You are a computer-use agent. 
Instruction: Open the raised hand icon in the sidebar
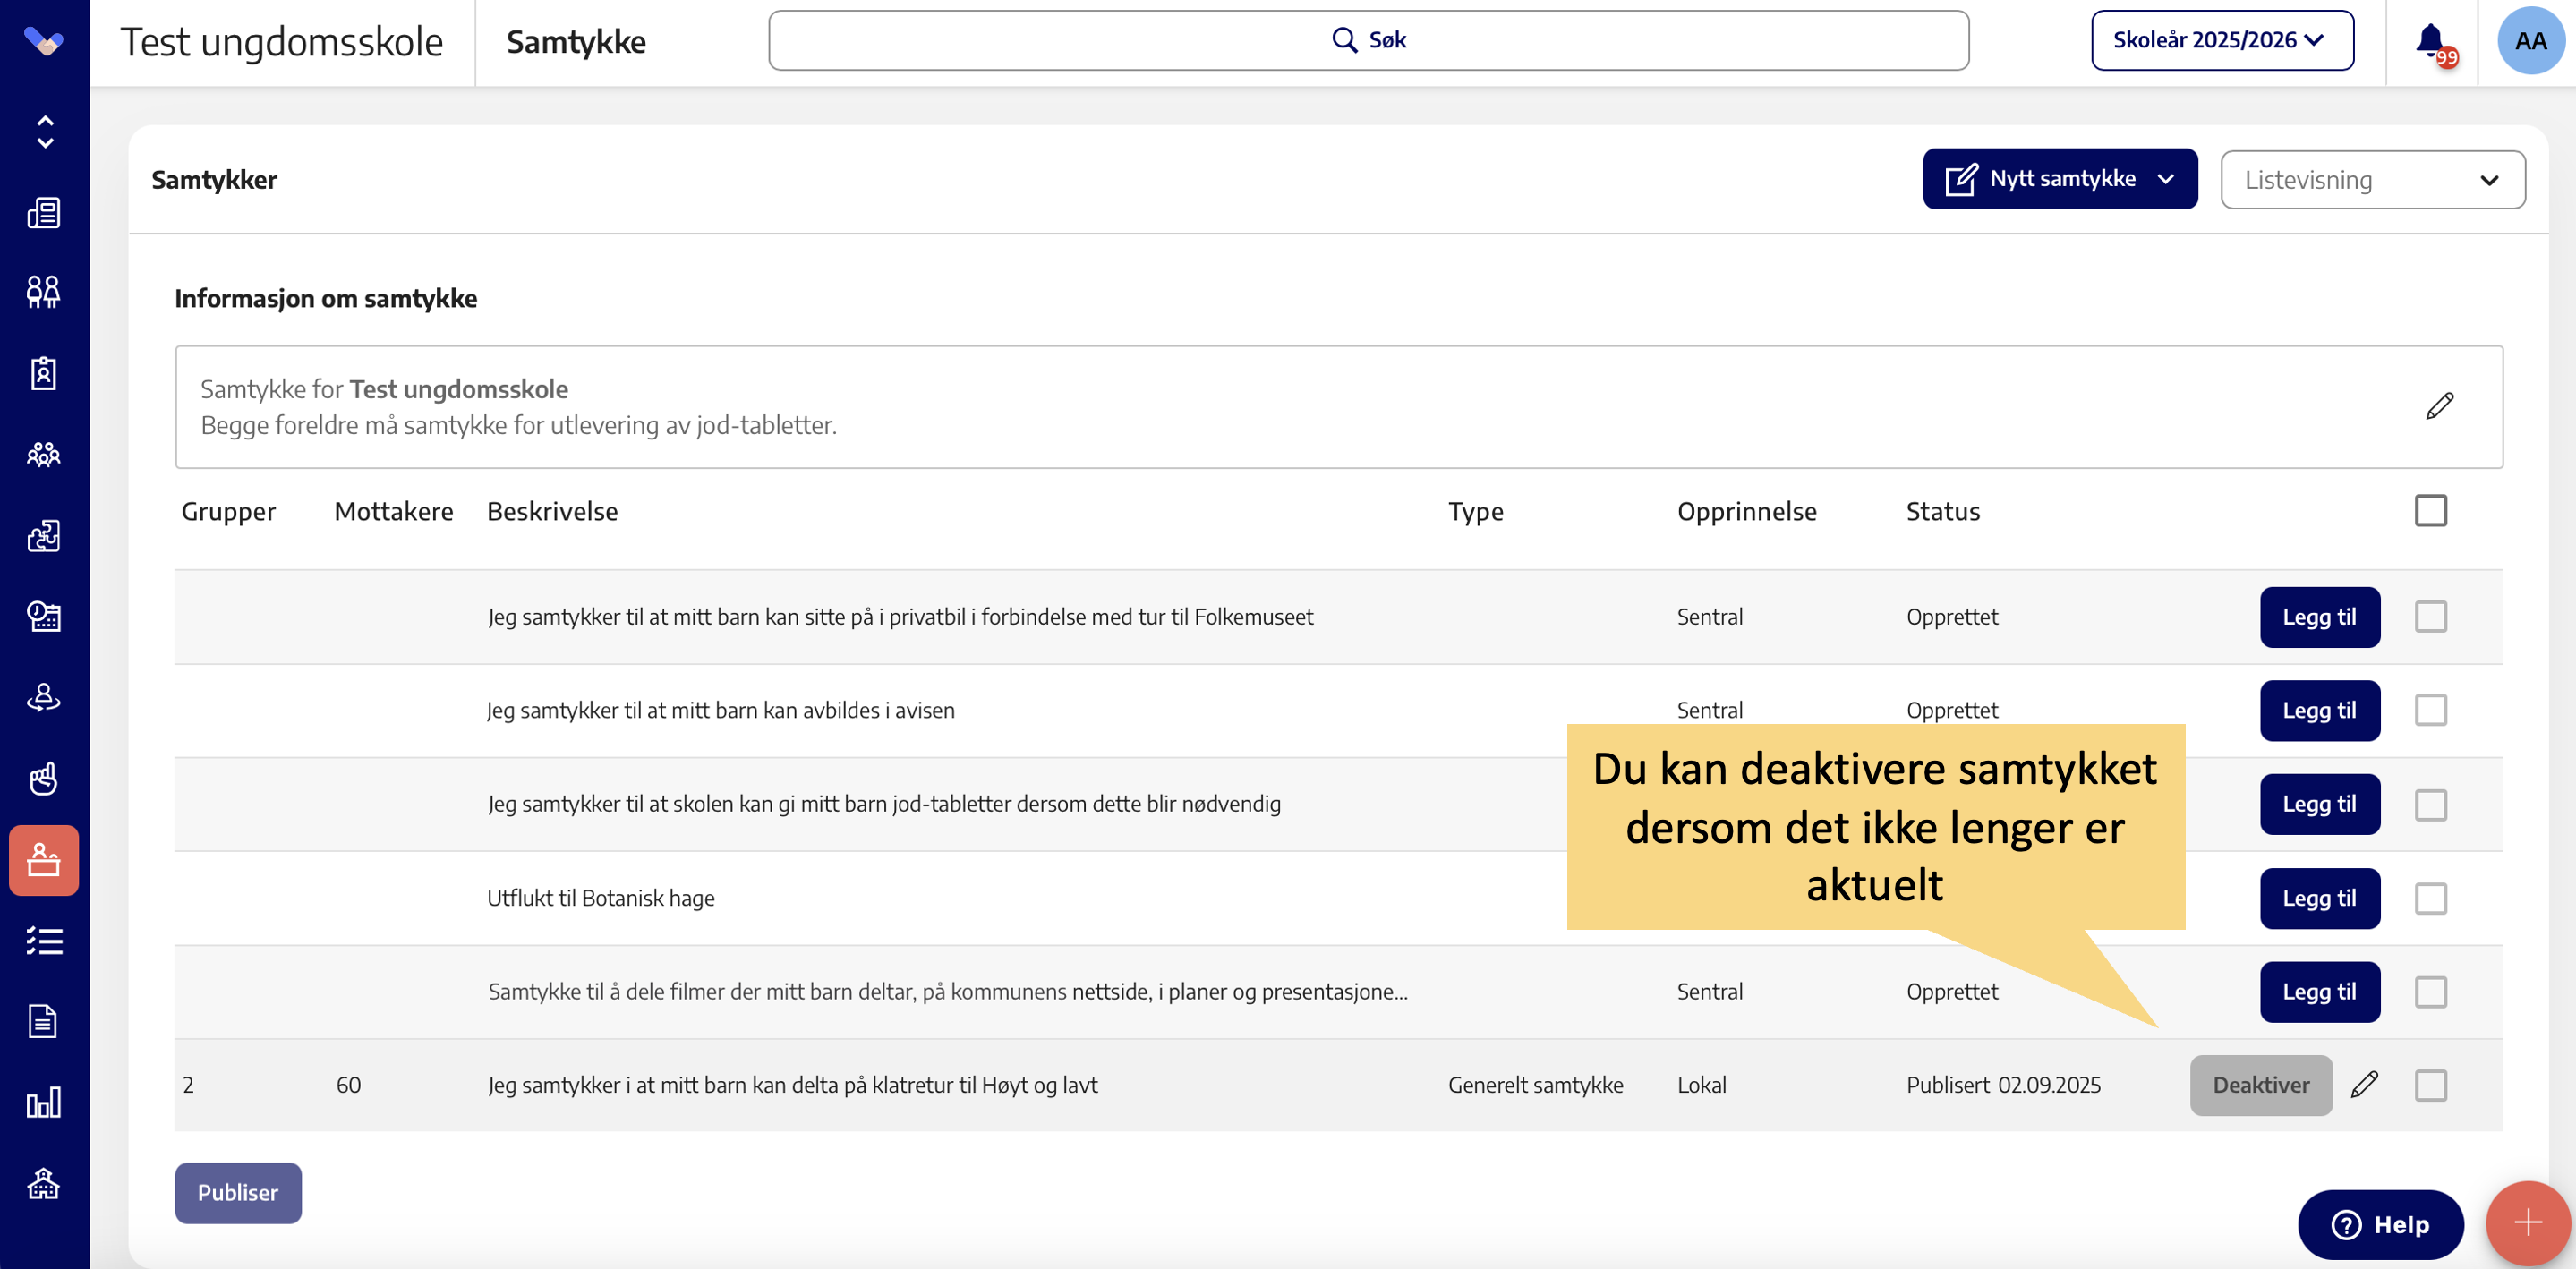coord(44,778)
